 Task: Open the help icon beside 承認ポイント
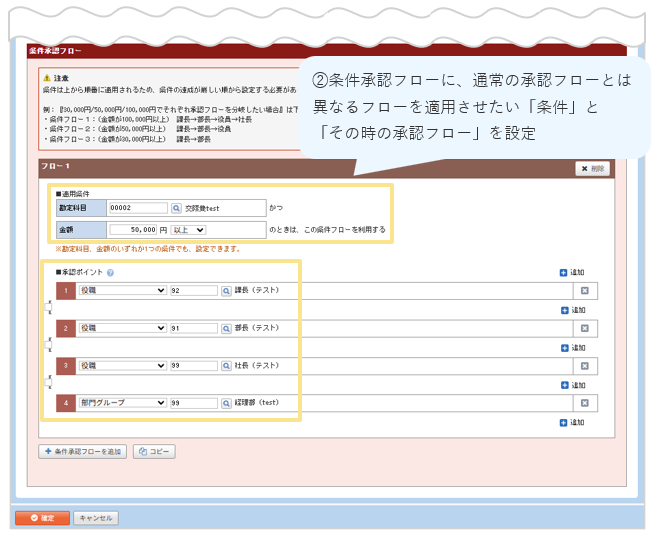[110, 273]
